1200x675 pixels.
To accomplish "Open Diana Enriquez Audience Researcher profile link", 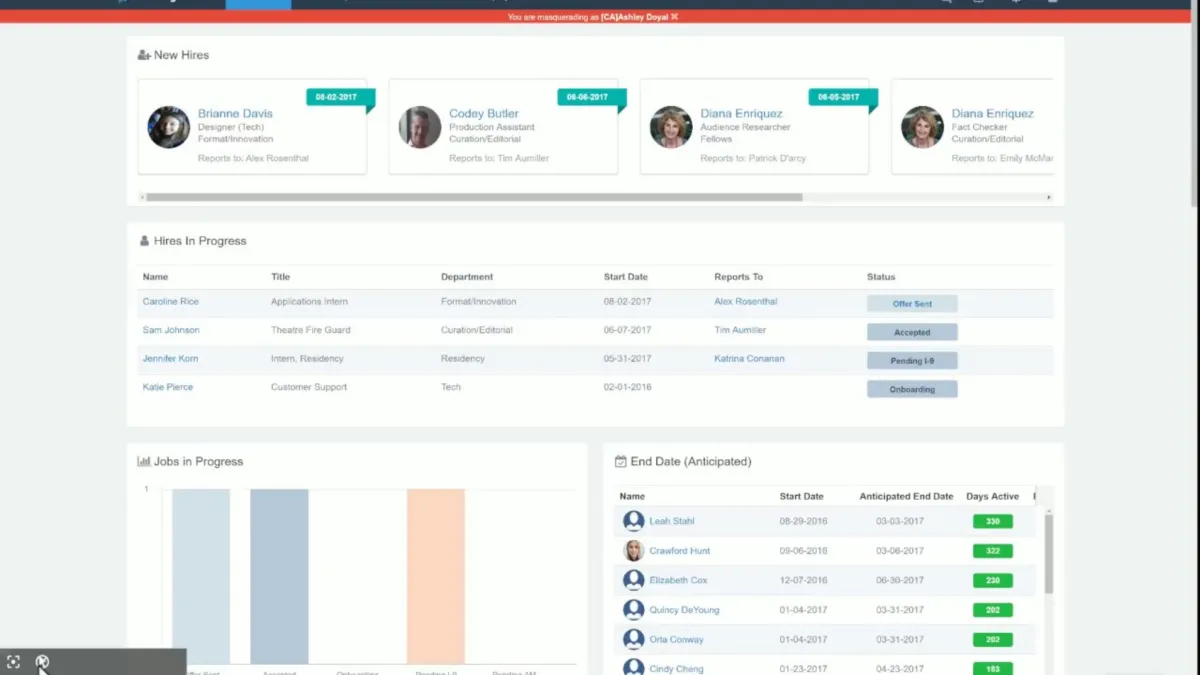I will click(741, 114).
